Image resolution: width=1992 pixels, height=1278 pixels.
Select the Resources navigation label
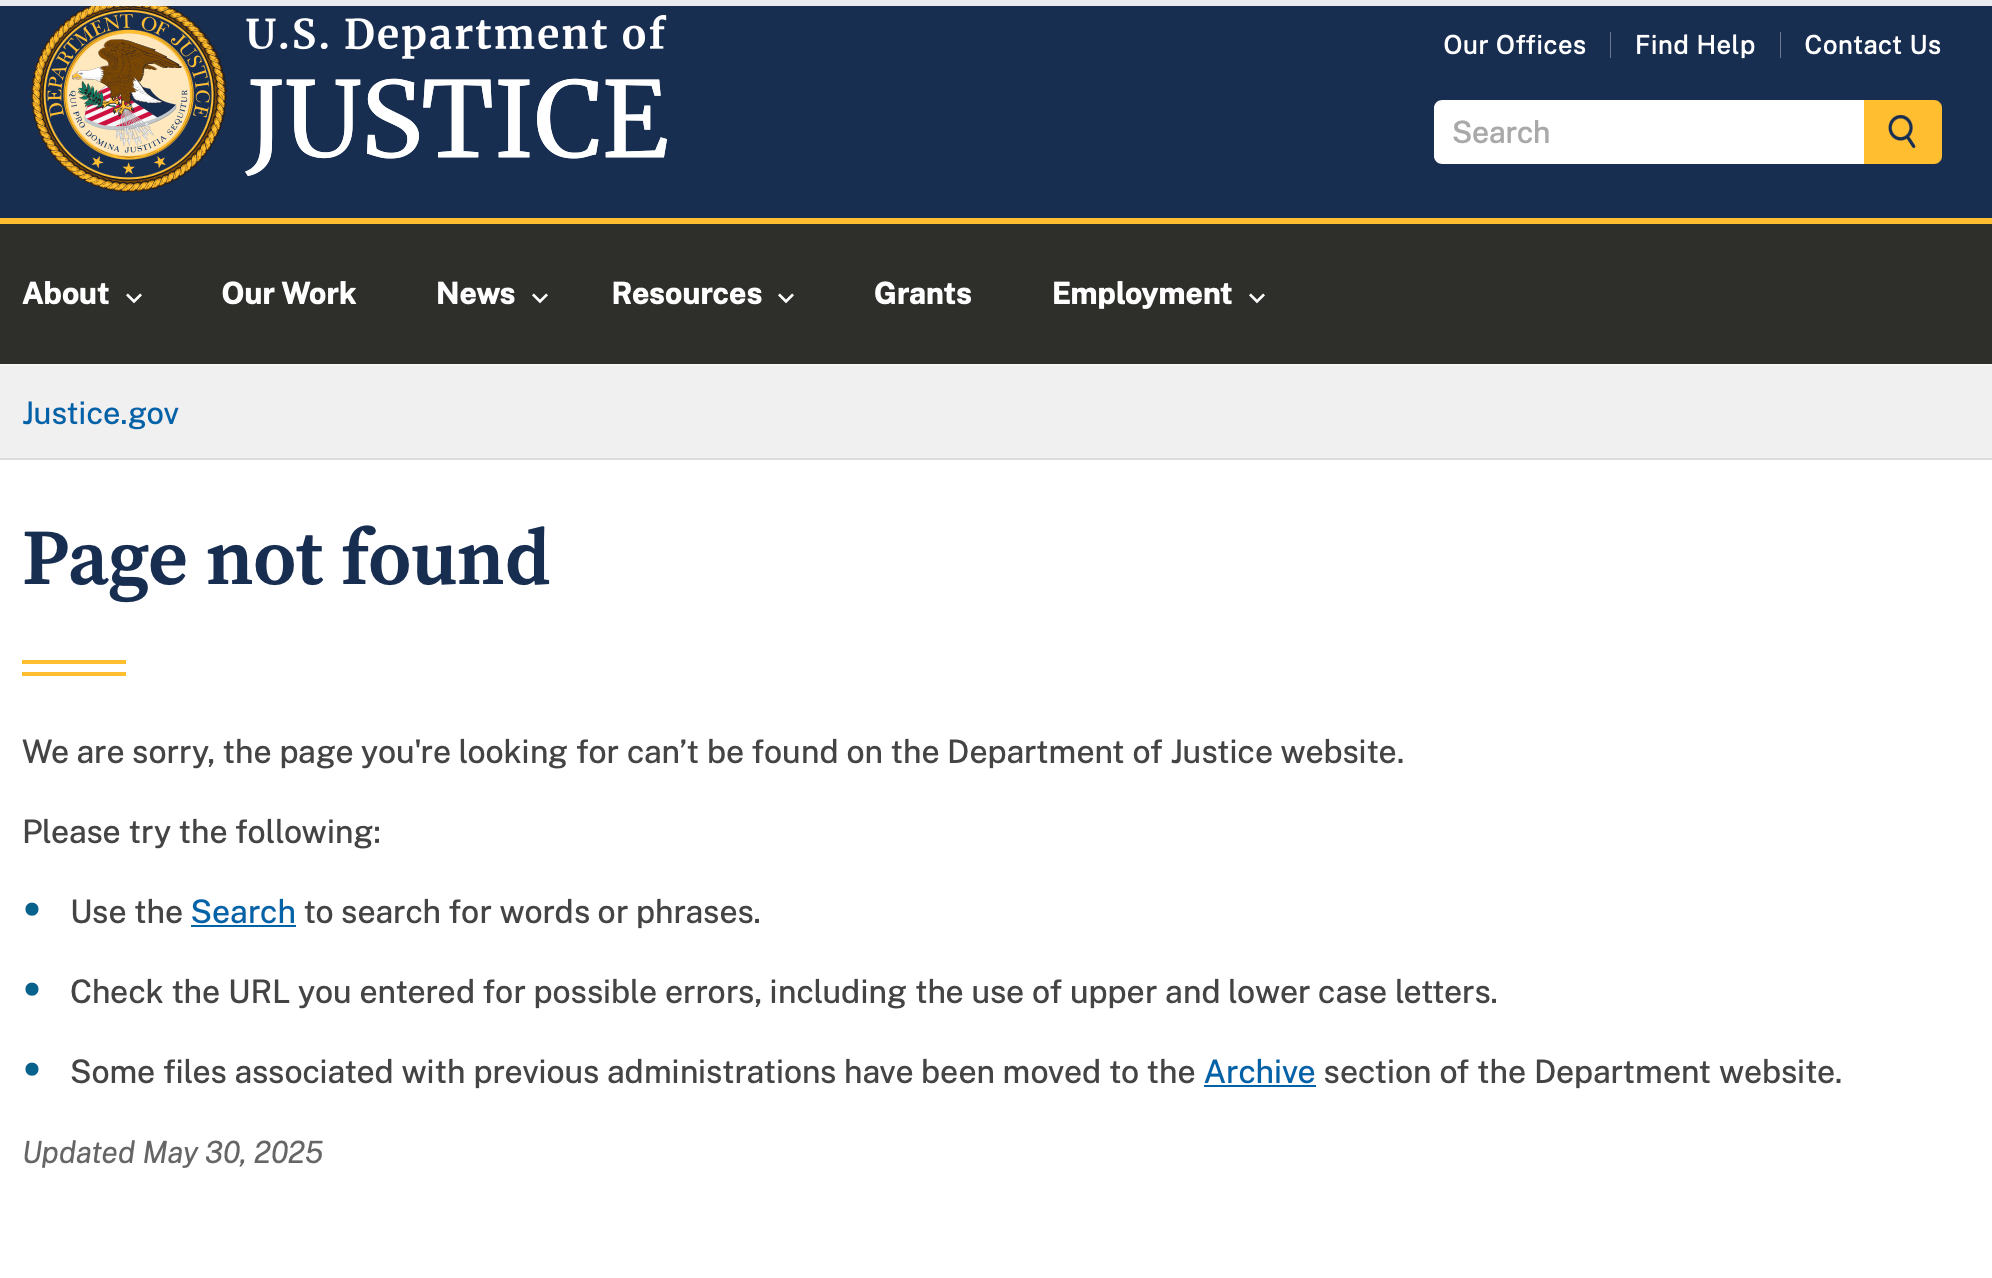pos(686,294)
